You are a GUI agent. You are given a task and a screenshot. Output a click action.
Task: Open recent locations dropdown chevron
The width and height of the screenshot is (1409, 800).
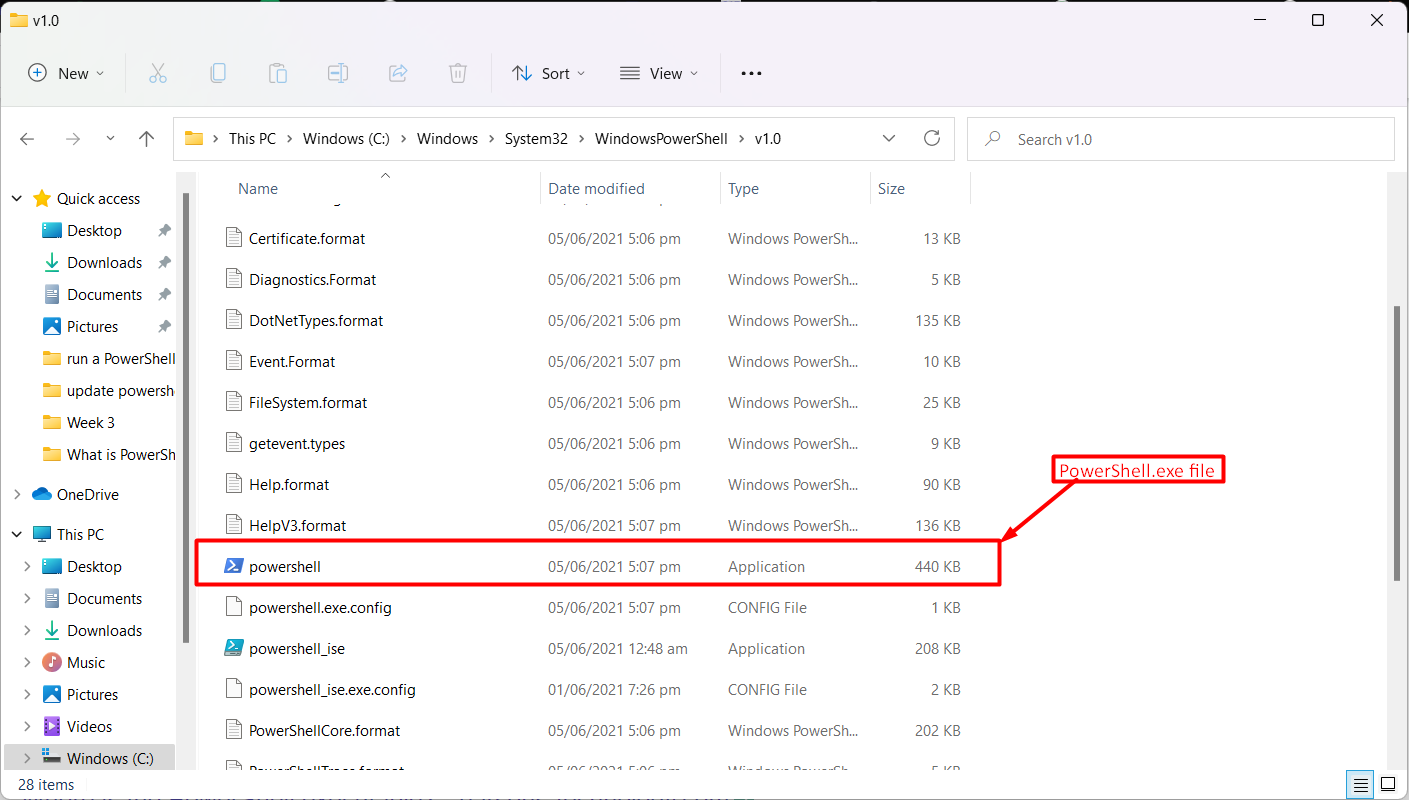coord(110,139)
